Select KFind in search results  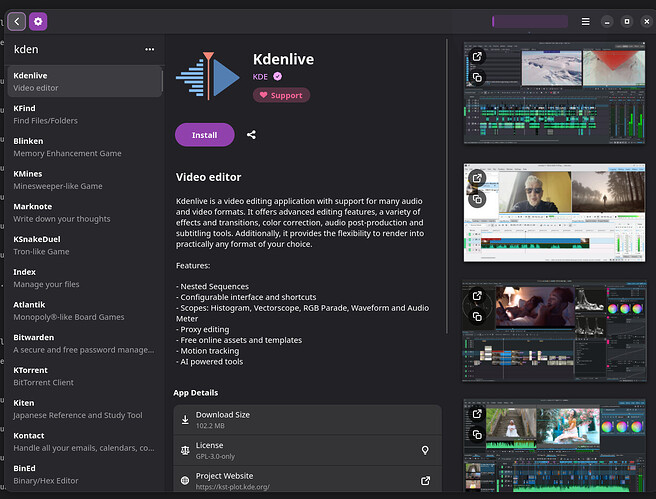85,114
